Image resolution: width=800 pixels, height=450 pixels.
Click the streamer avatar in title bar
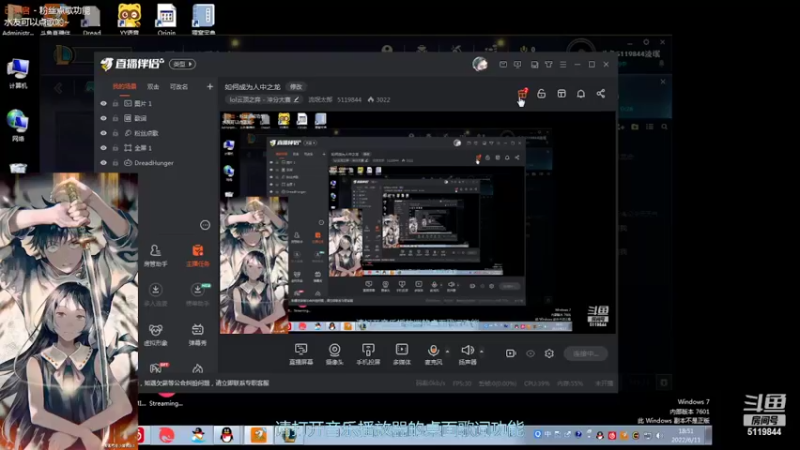point(480,64)
